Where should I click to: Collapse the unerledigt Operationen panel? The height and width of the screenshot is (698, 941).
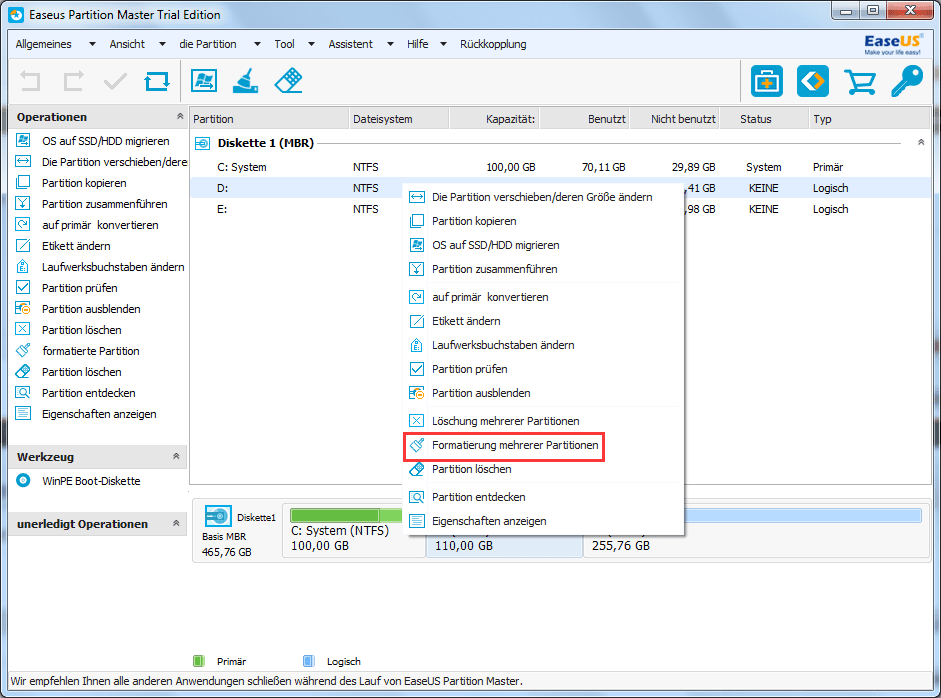pos(176,523)
